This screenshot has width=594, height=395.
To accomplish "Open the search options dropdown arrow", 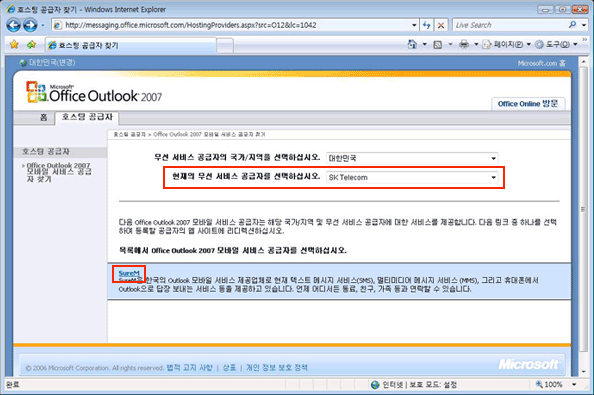I will point(584,25).
